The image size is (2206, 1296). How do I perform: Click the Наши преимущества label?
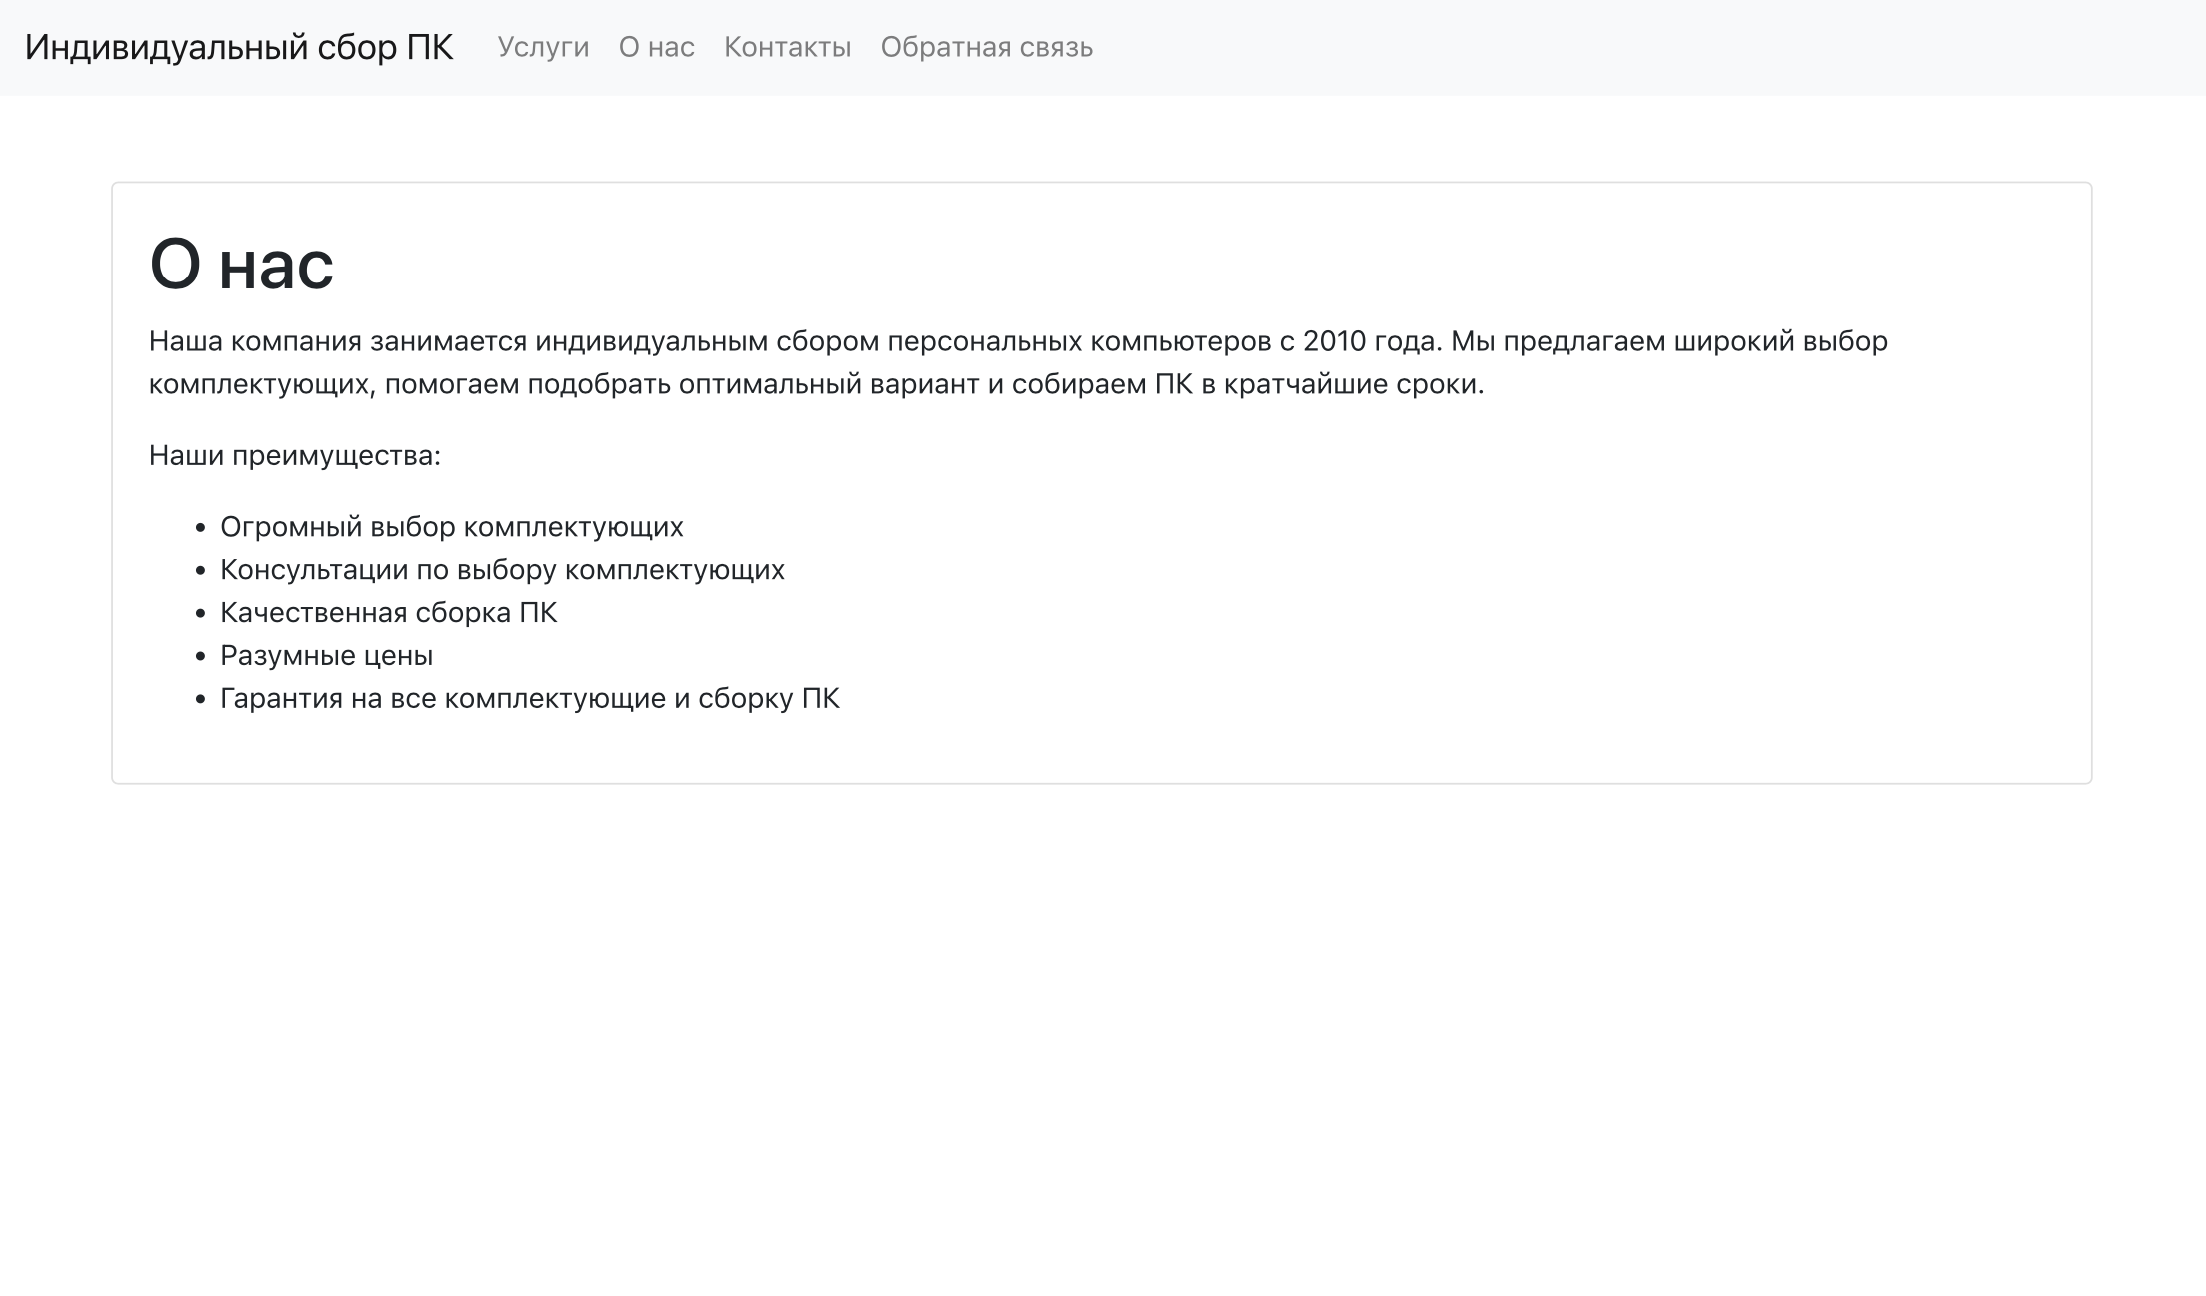(297, 455)
